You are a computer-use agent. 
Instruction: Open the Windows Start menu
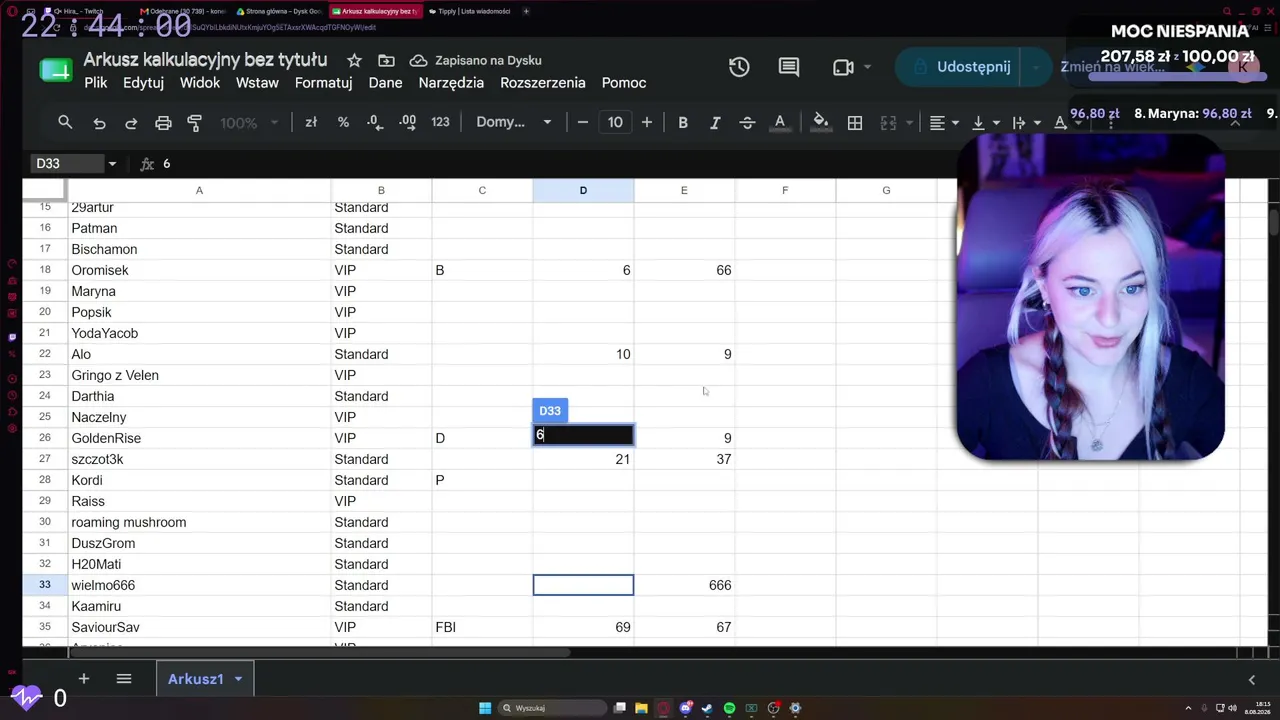485,708
